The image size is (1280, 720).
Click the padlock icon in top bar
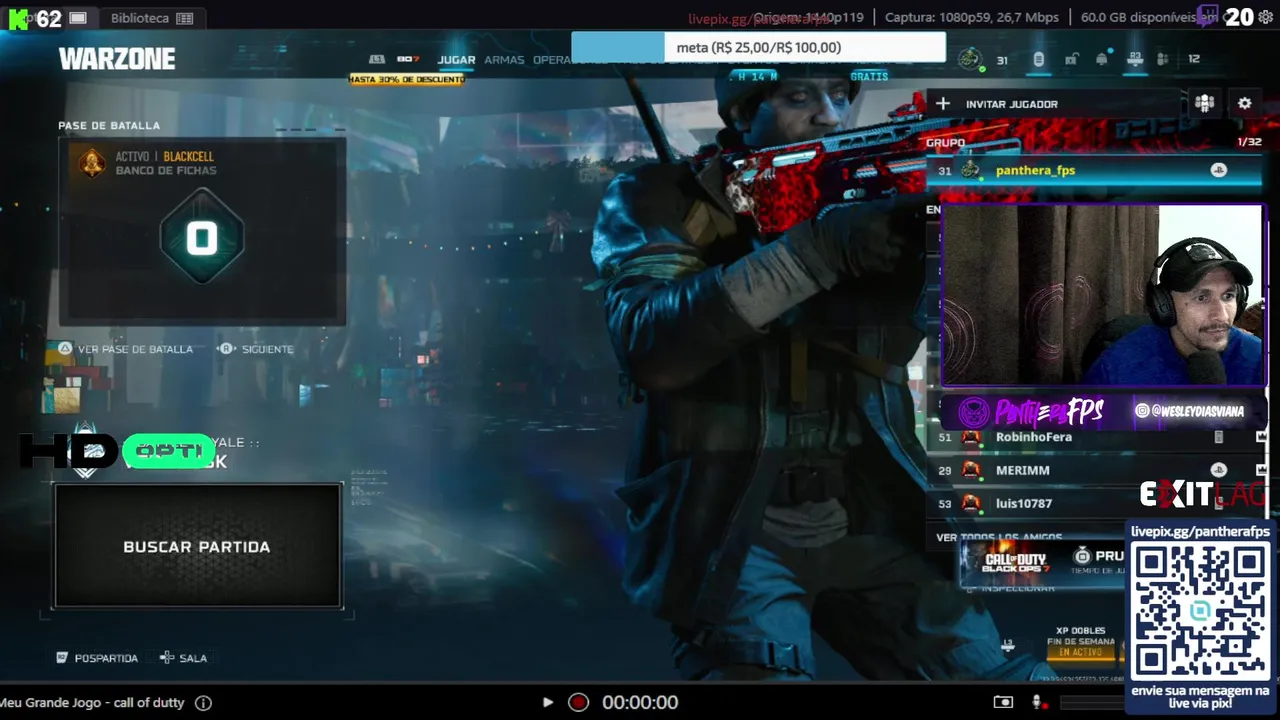click(1071, 59)
